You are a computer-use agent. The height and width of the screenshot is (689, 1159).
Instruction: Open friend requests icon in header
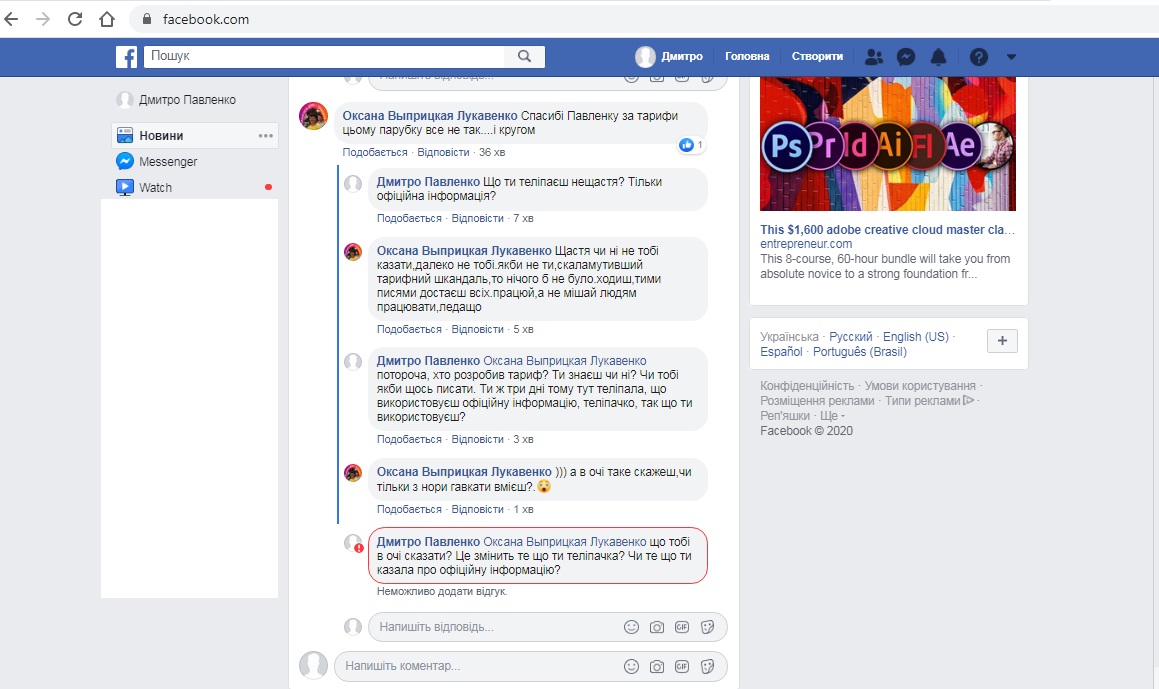[874, 57]
